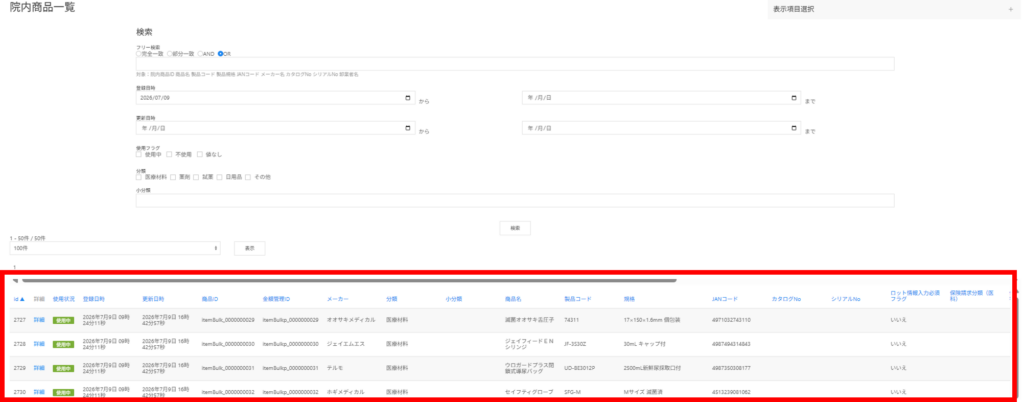The image size is (1024, 402).
Task: Click registration date field showing 2026/07/09
Action: (x=275, y=98)
